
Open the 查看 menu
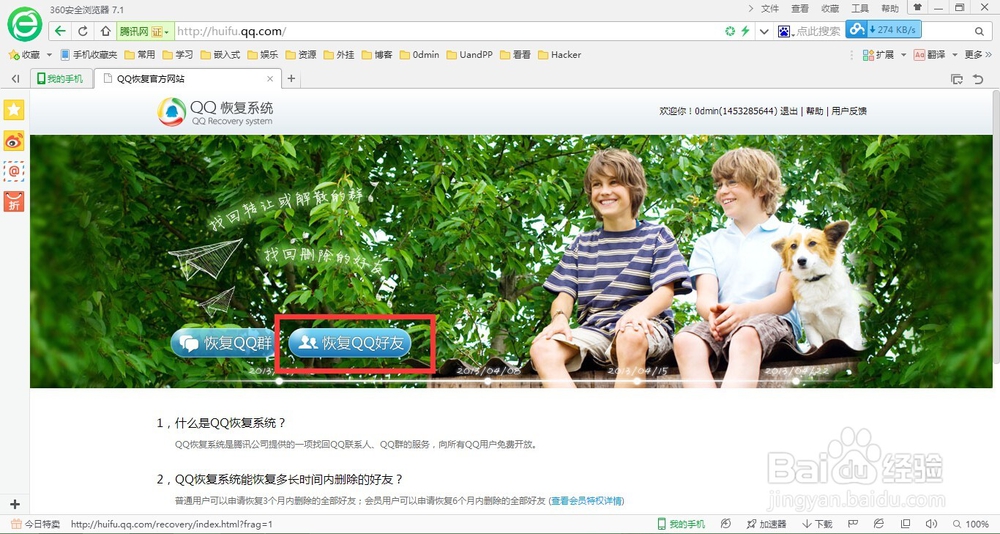pyautogui.click(x=800, y=8)
